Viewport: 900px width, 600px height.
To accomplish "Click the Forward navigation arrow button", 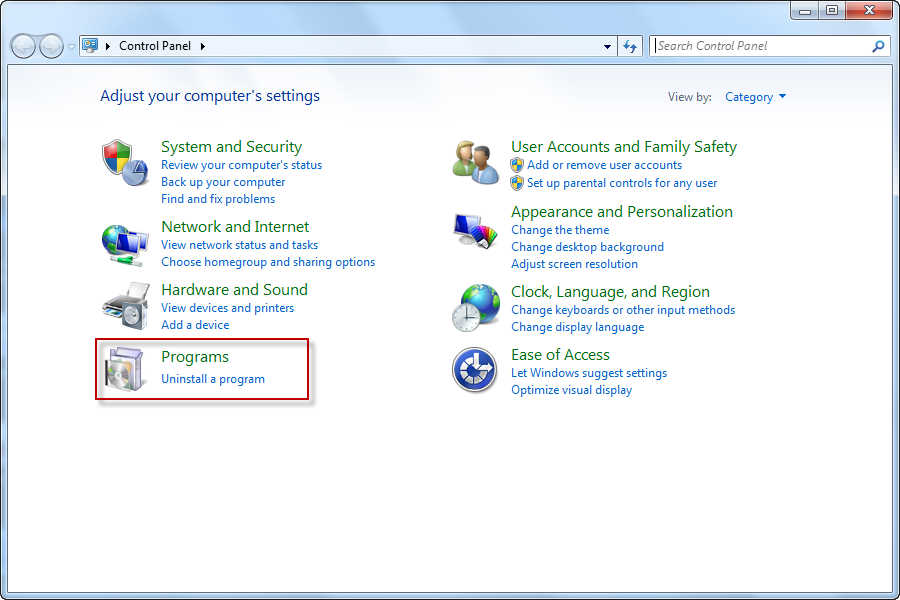I will [51, 47].
